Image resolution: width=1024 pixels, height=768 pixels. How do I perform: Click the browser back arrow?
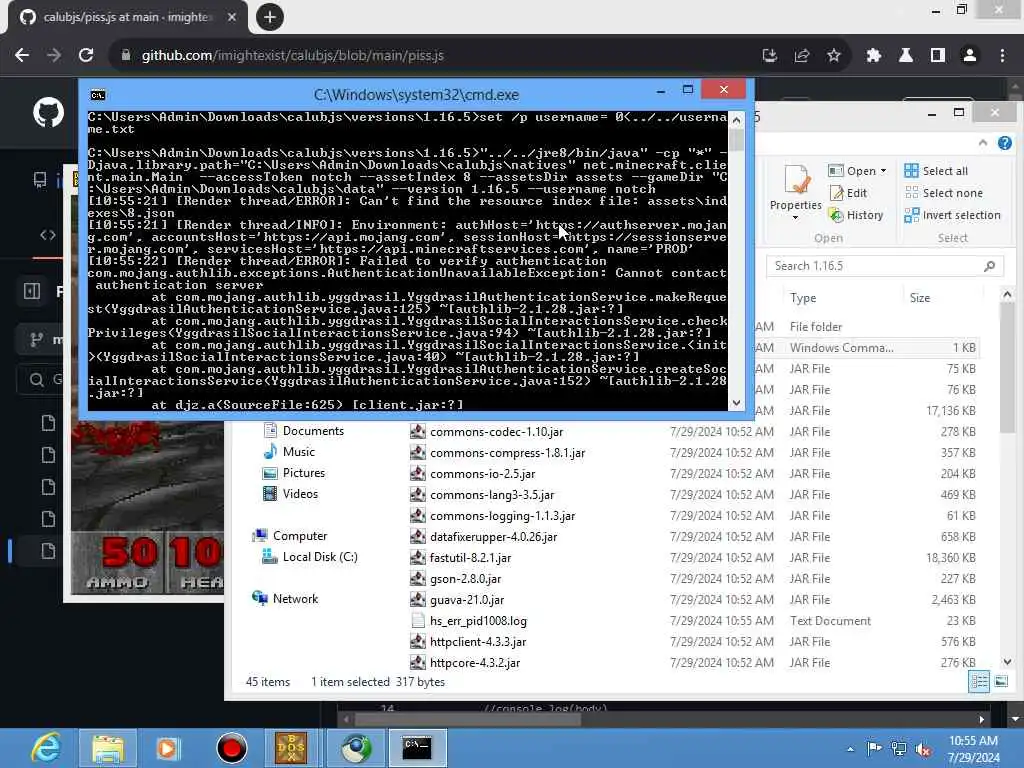[22, 56]
